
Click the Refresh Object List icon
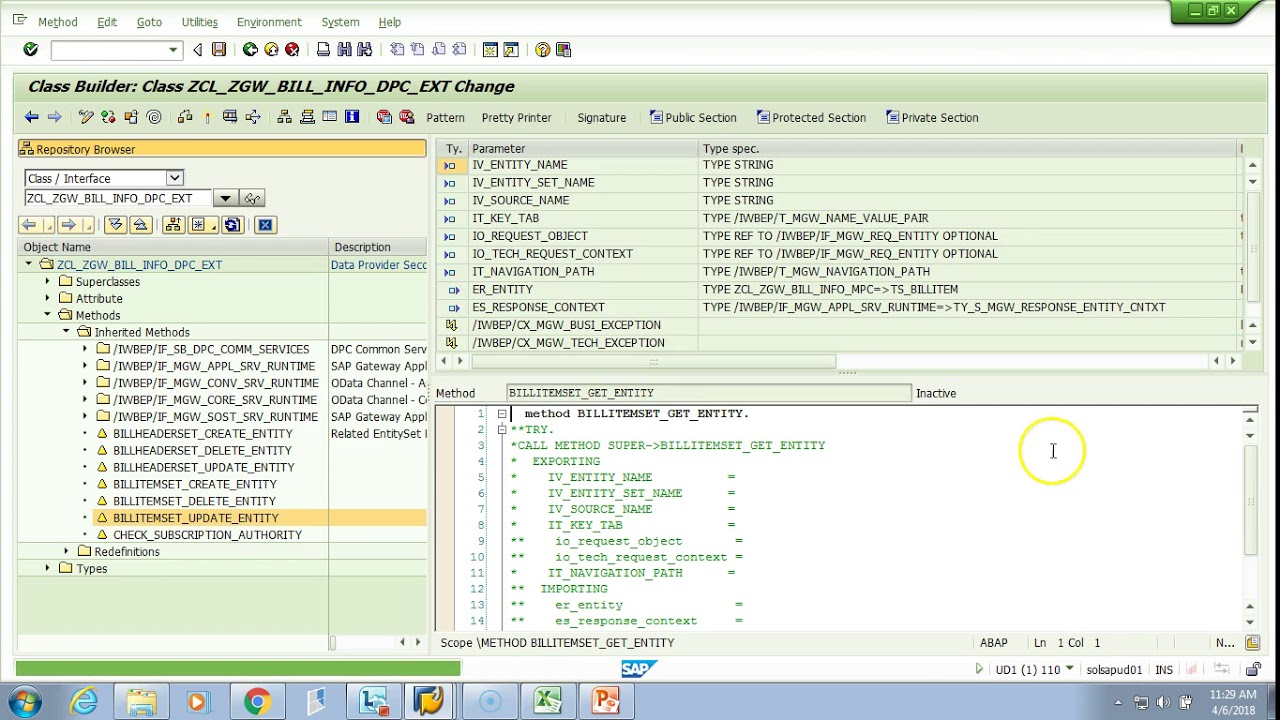coord(232,225)
